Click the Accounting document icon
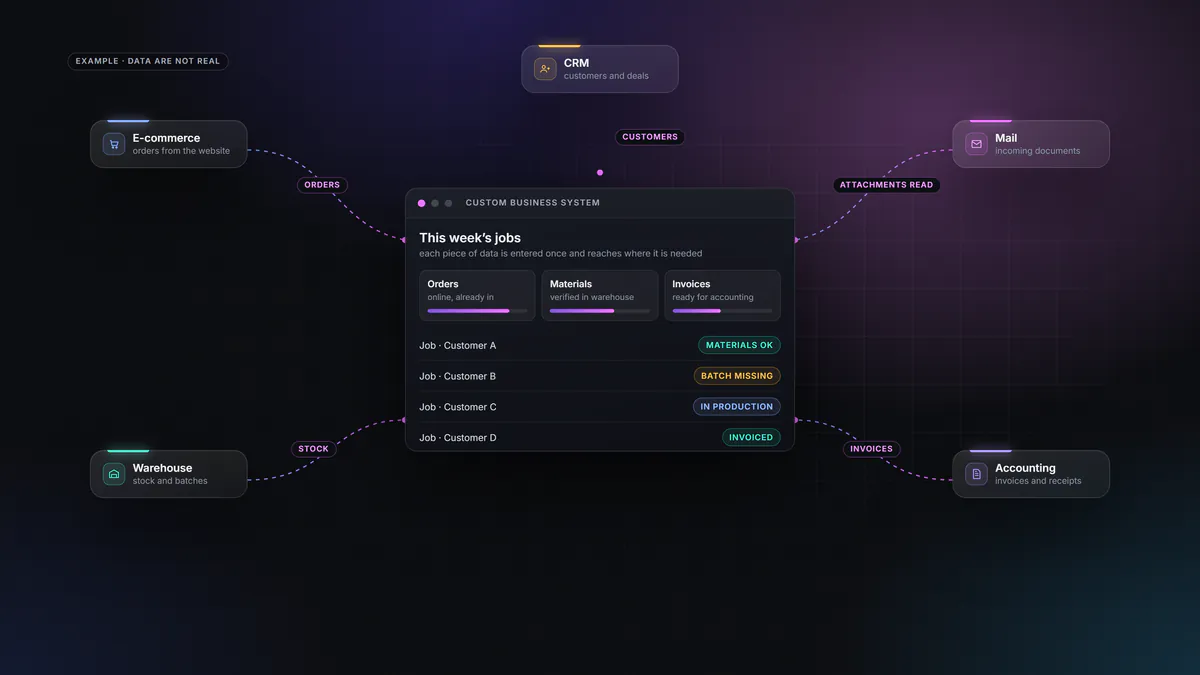 point(976,474)
